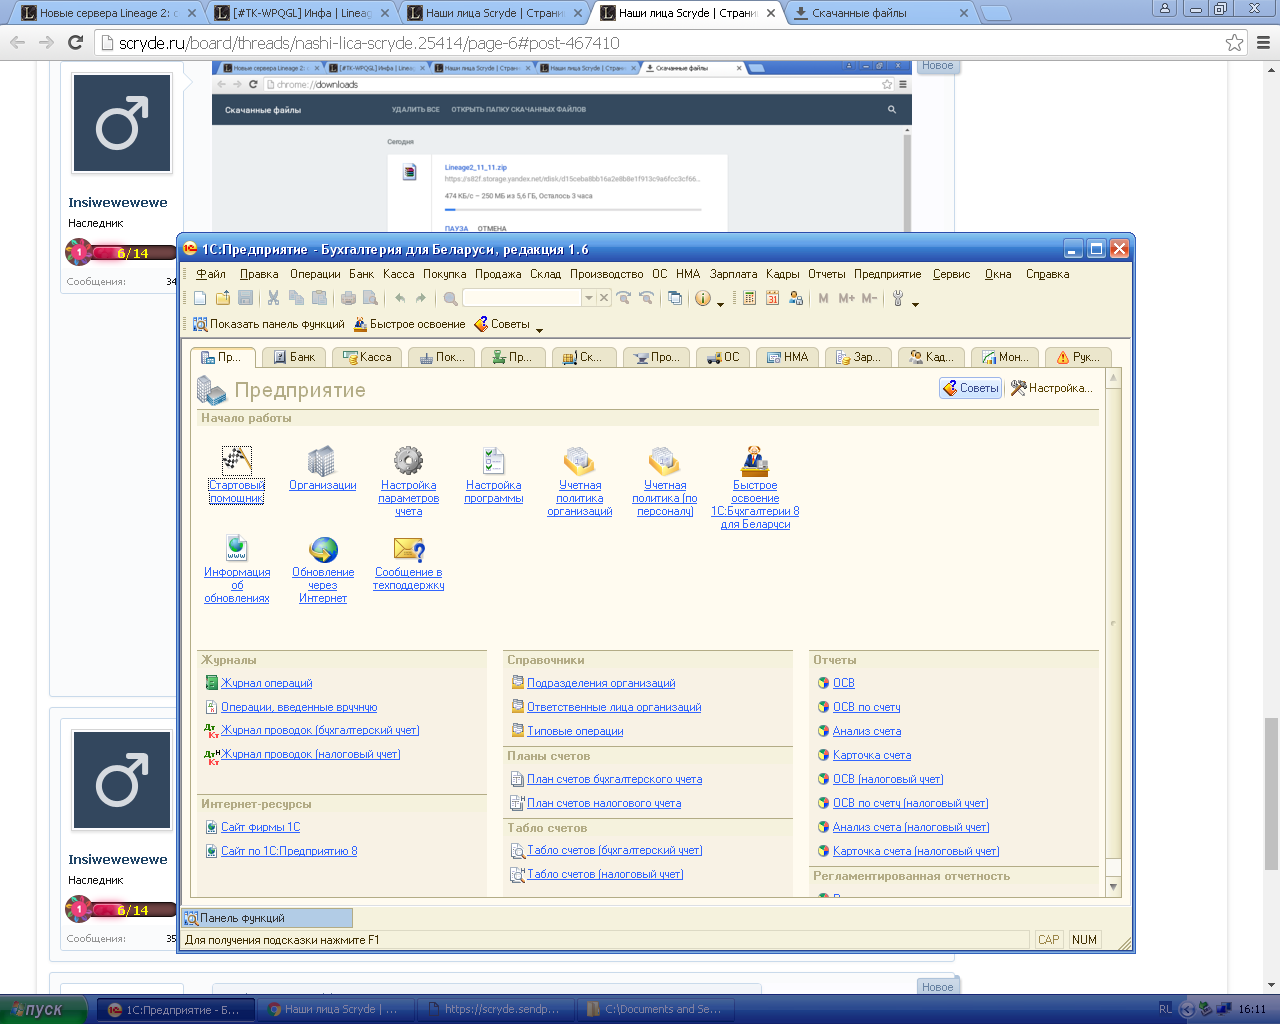
Task: Switch to the Банк tab
Action: point(294,357)
